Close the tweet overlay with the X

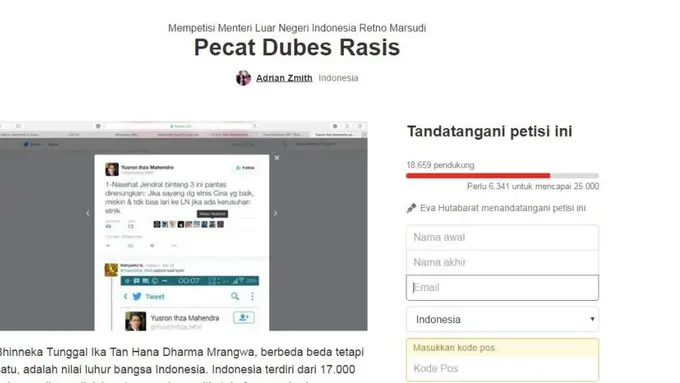[277, 158]
